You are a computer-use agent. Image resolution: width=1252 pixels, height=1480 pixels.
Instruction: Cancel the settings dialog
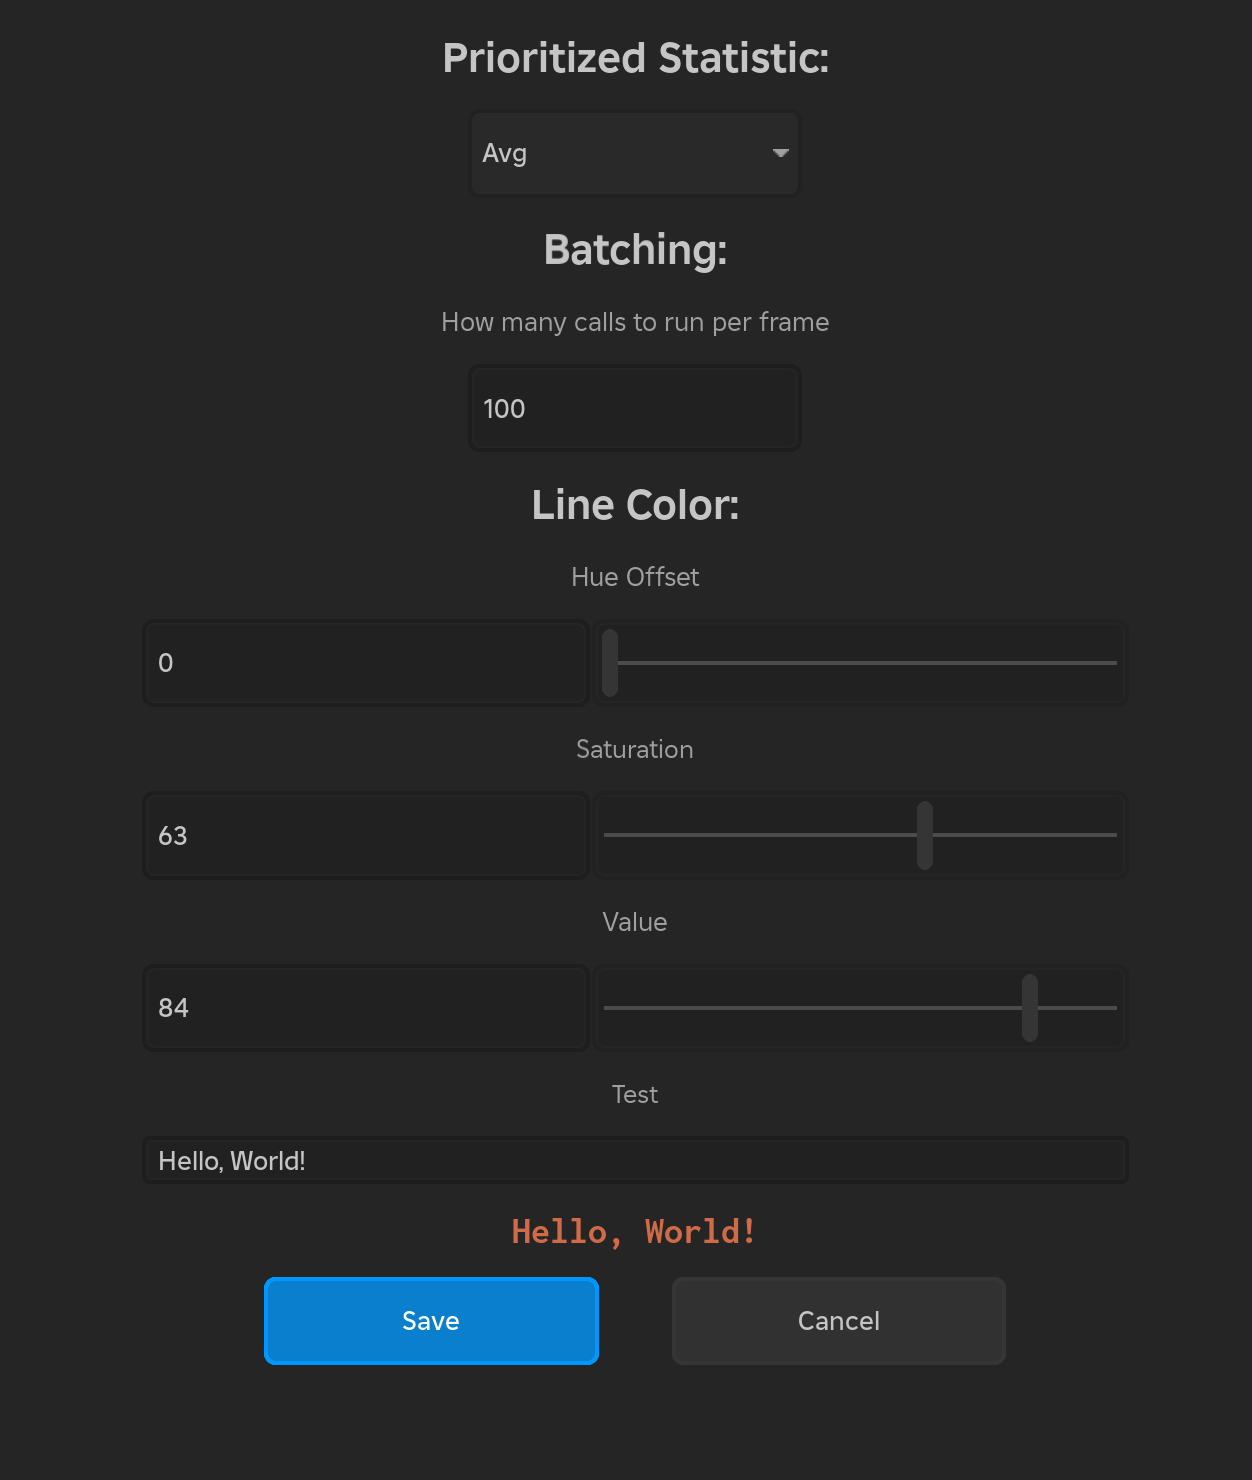838,1321
